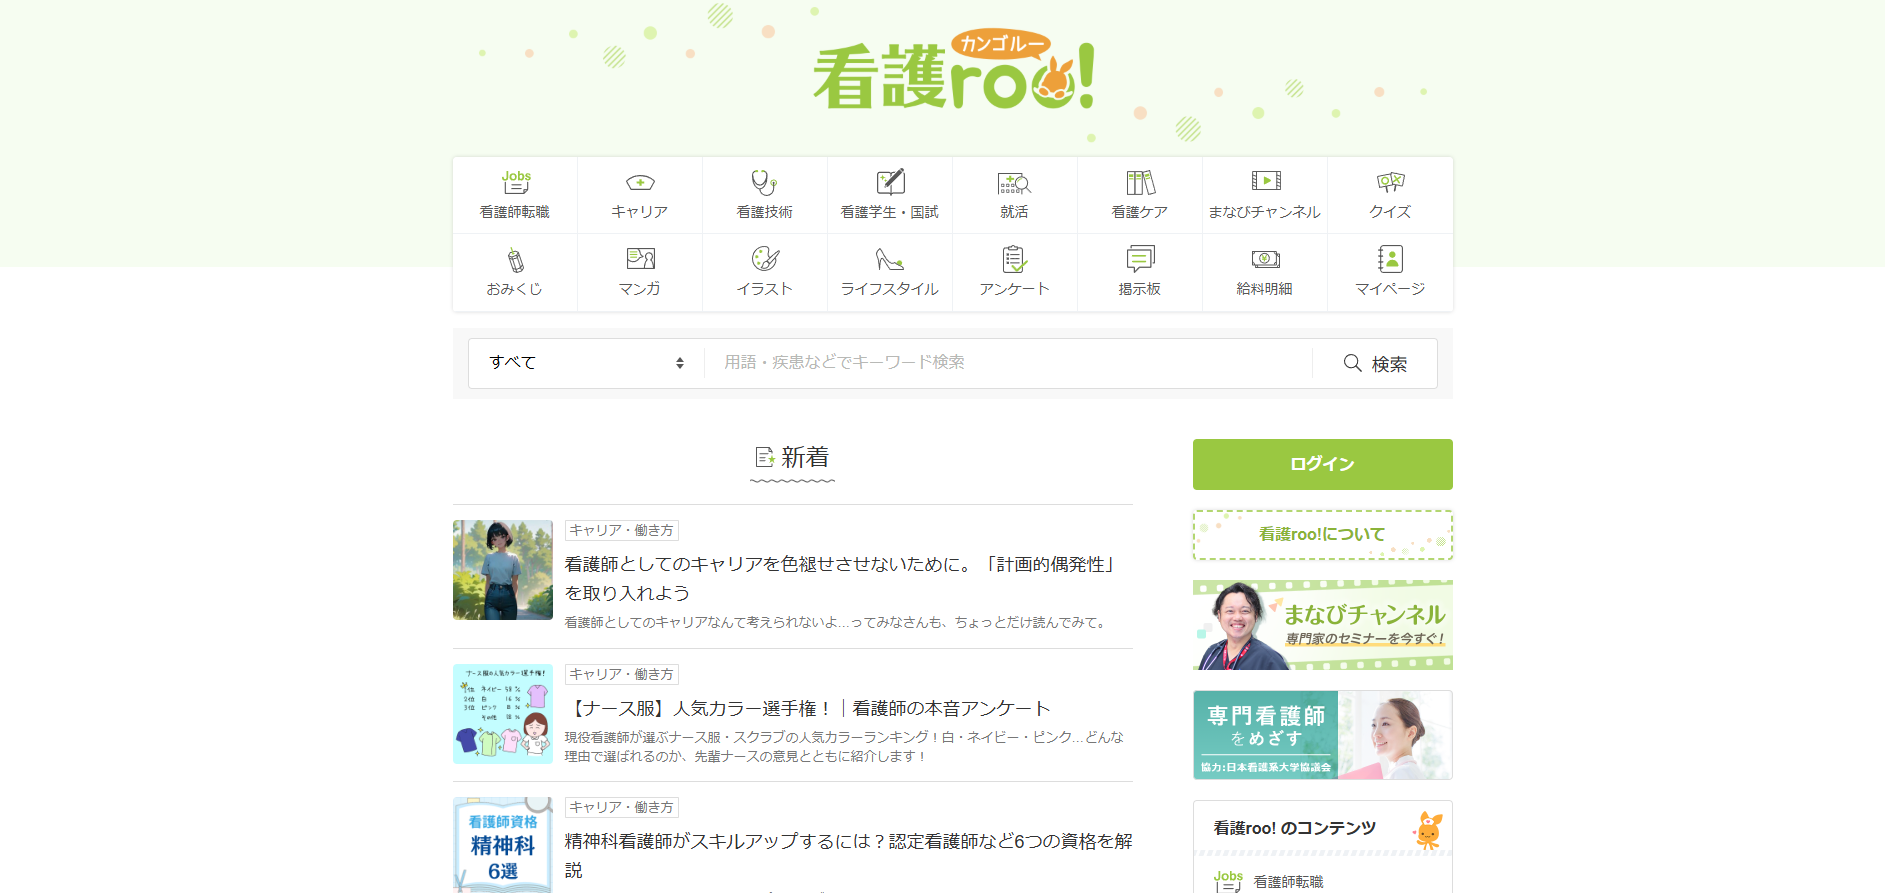Click the Jobs icon in sidebar contents list
The width and height of the screenshot is (1885, 893).
tap(1228, 881)
